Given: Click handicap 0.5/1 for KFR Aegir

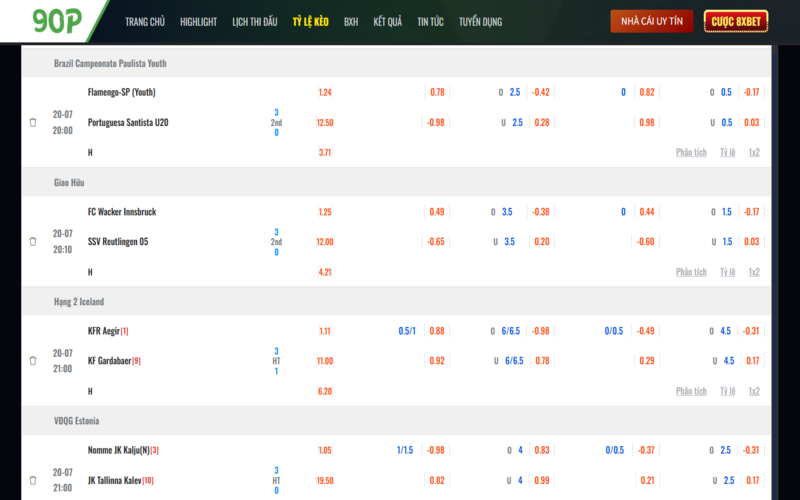Looking at the screenshot, I should [407, 331].
